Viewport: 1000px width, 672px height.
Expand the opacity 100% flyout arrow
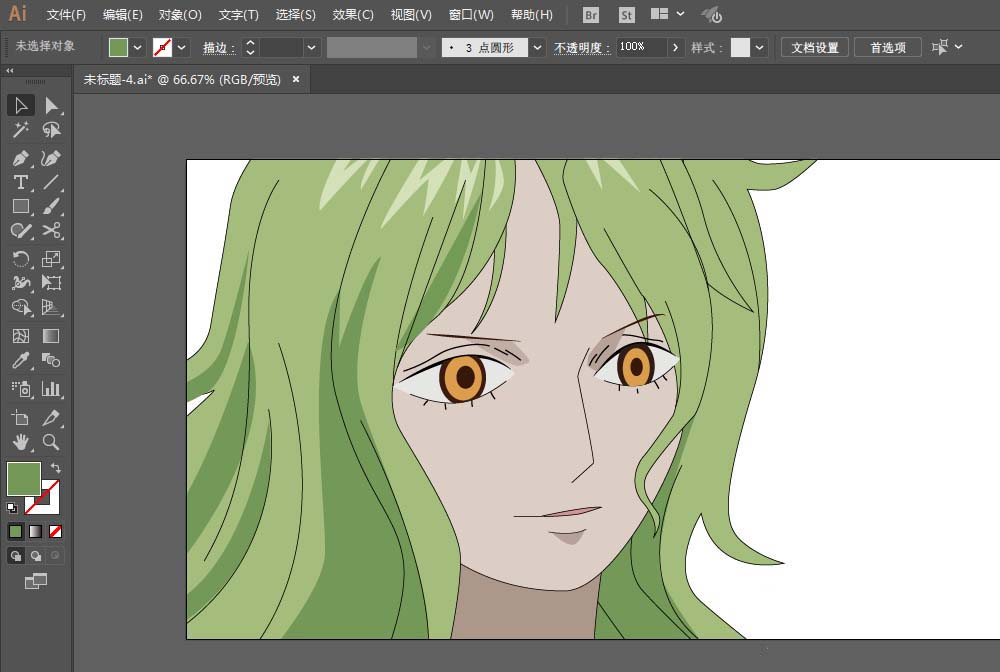tap(676, 47)
